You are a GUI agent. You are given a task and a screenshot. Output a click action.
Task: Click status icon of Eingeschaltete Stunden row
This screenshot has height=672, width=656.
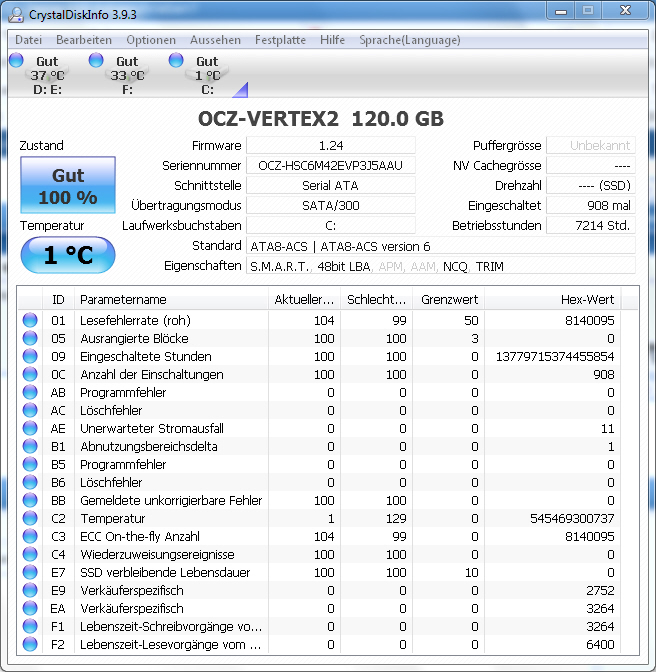coord(30,356)
